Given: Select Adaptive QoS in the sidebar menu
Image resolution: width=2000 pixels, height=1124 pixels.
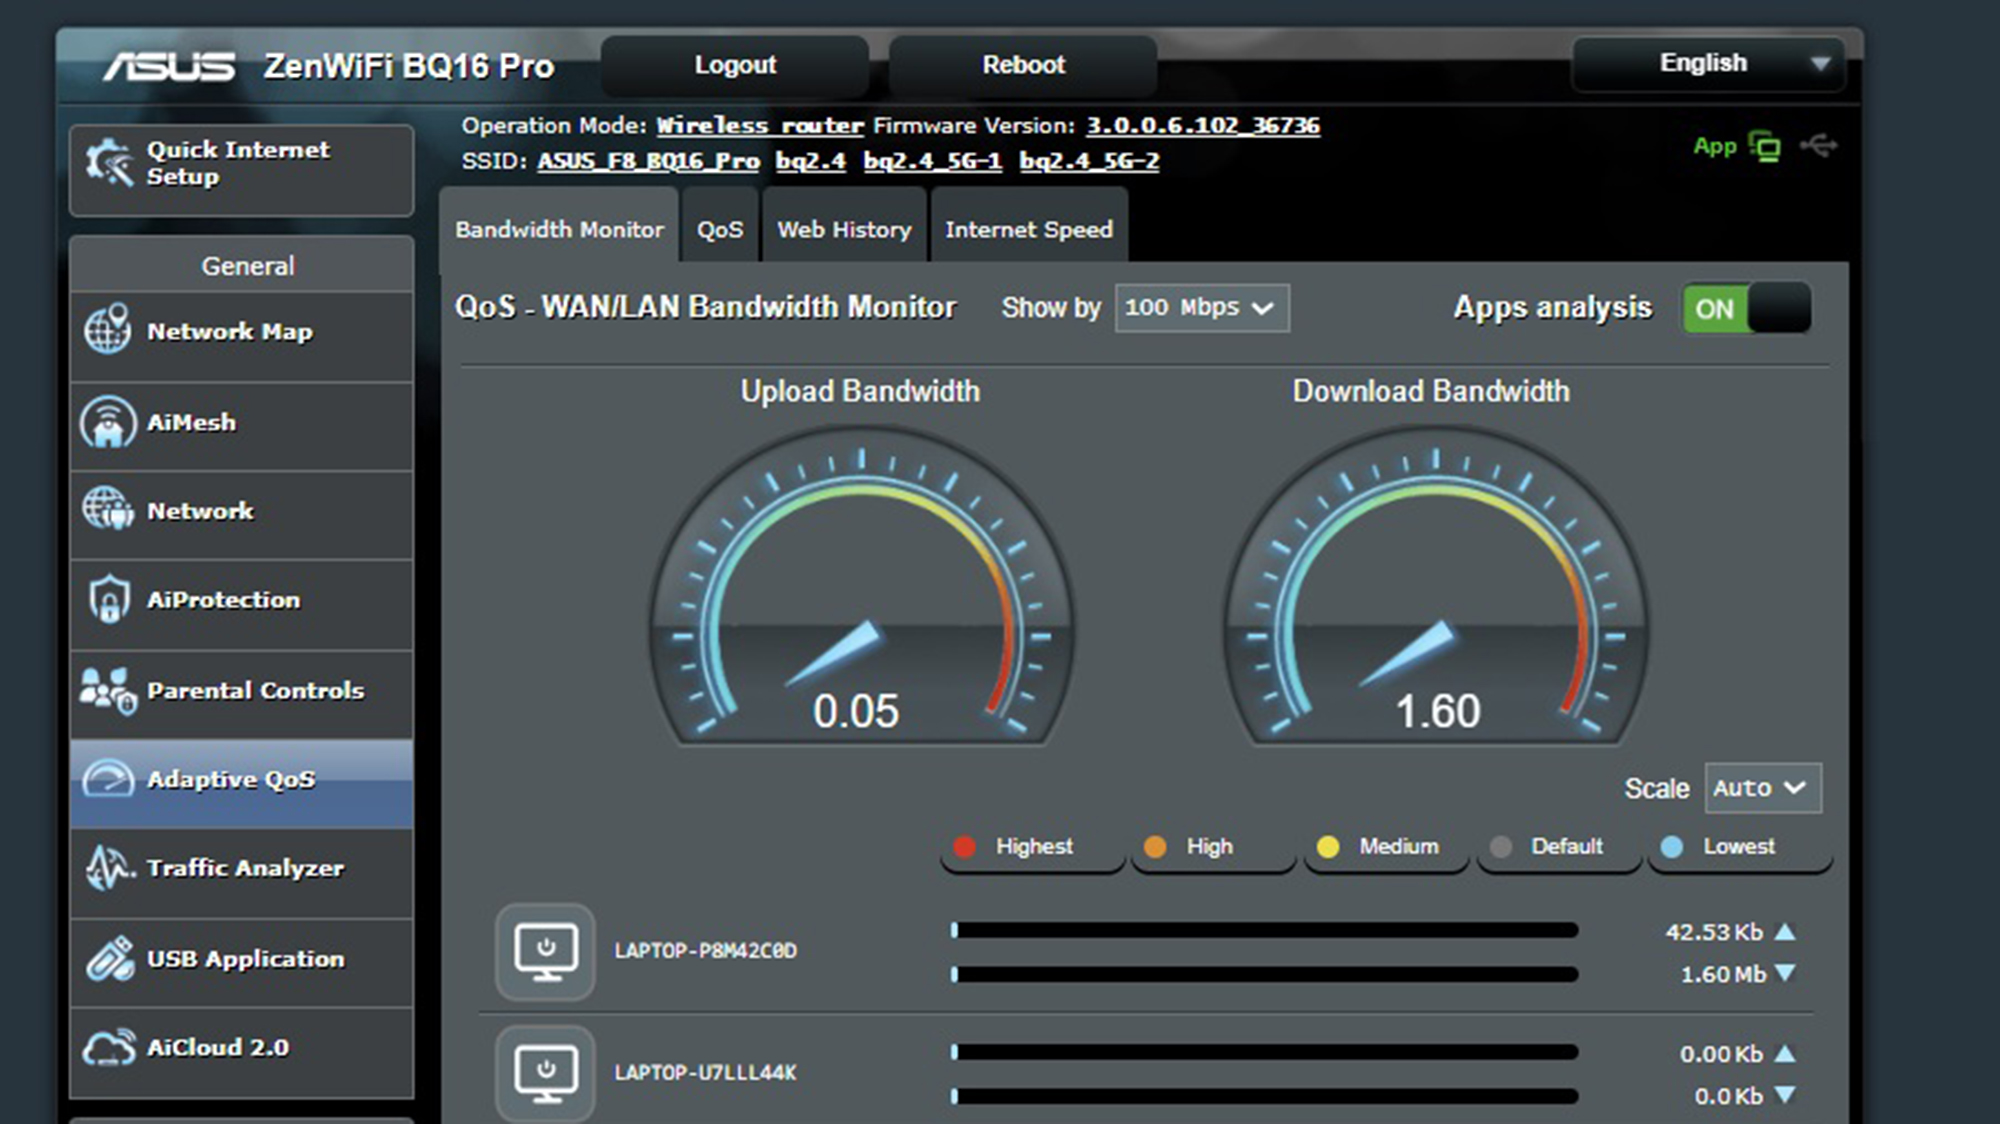Looking at the screenshot, I should click(x=241, y=782).
